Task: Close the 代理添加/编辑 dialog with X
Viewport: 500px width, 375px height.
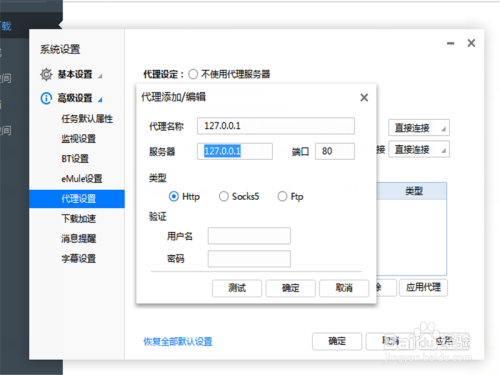Action: [364, 98]
